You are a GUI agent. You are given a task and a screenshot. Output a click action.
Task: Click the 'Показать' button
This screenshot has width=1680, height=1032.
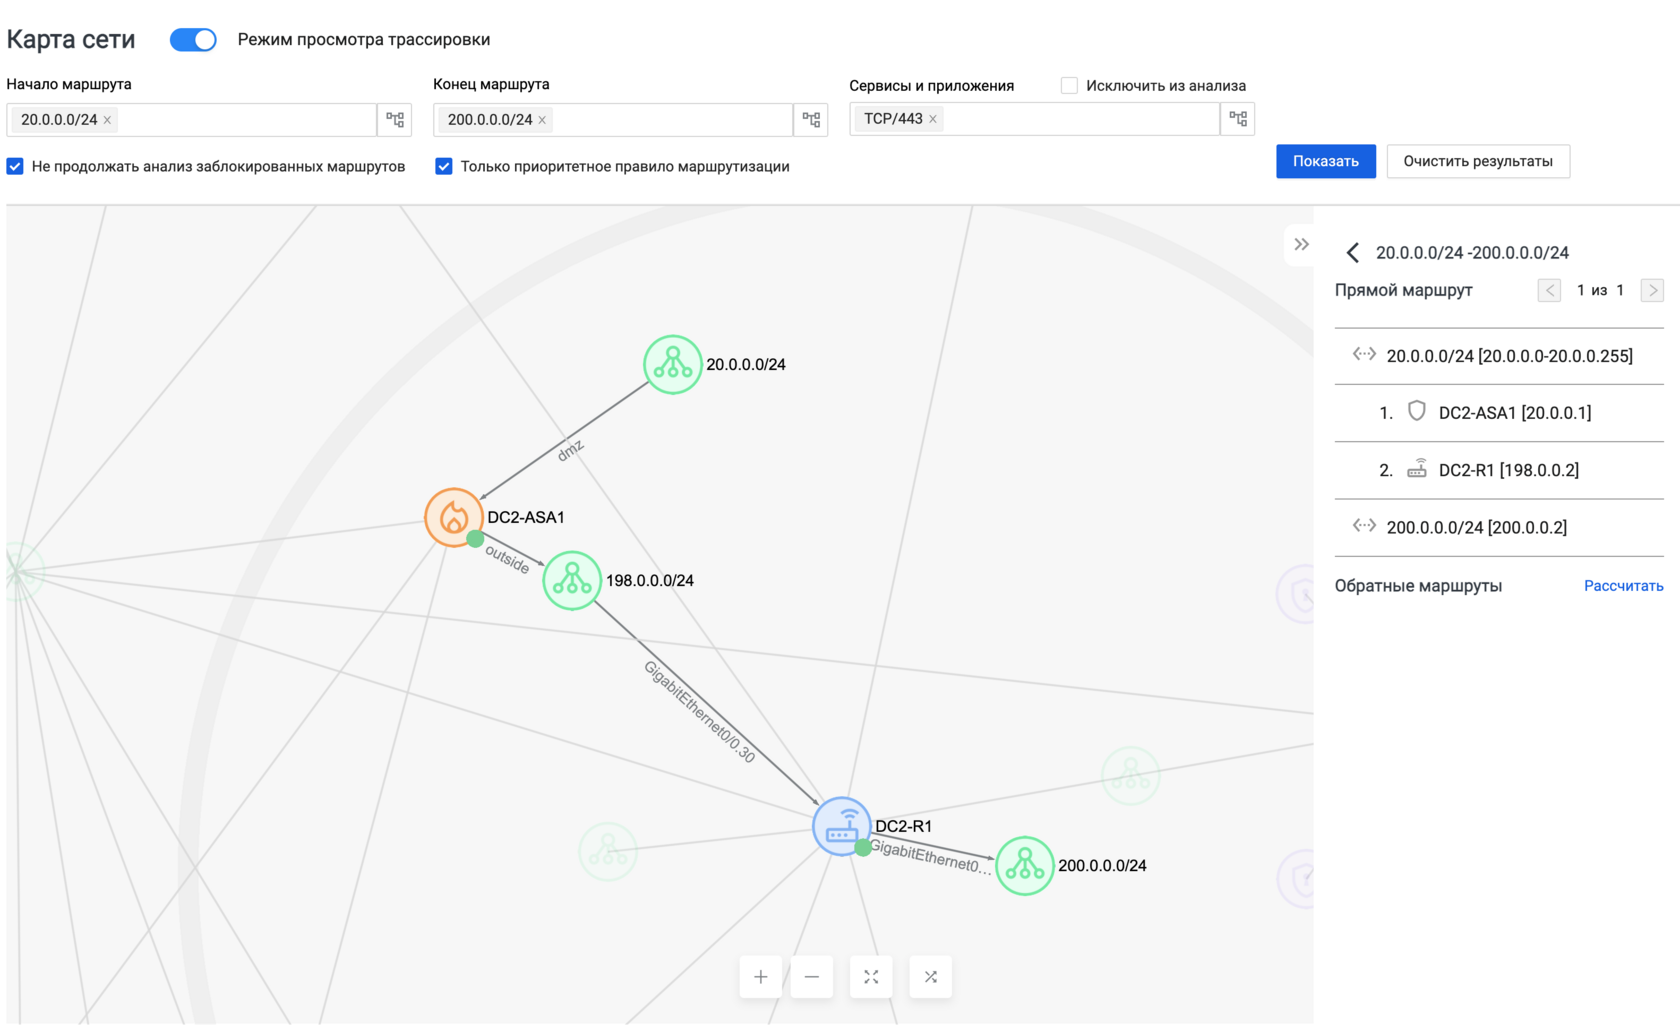coord(1325,161)
